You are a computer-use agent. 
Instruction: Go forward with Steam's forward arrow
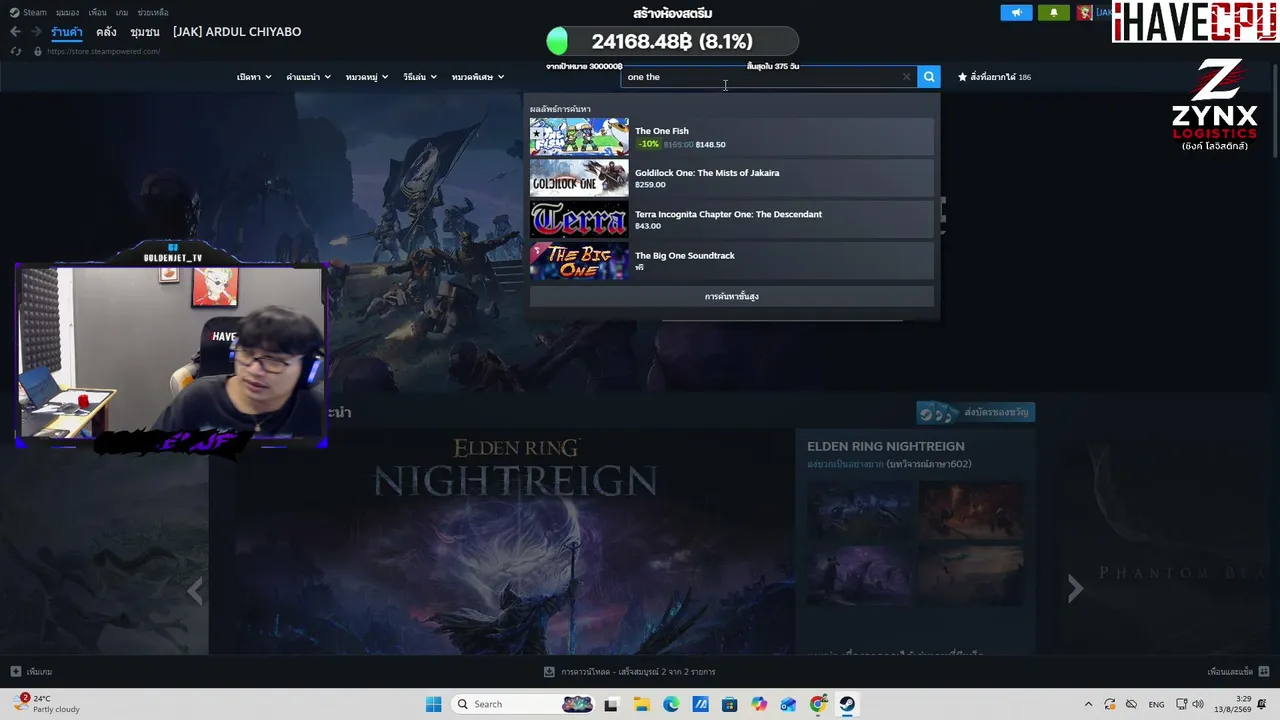35,32
